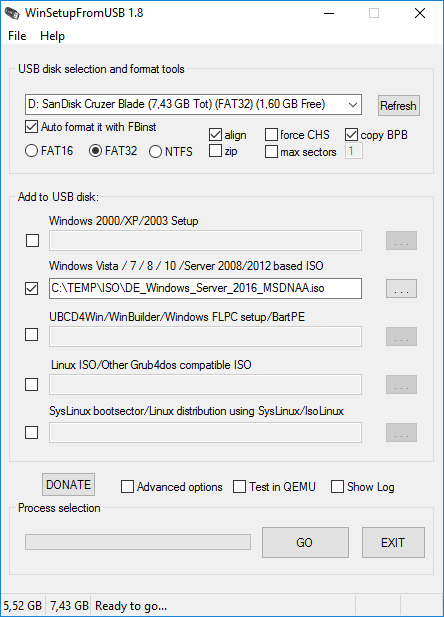Image resolution: width=444 pixels, height=617 pixels.
Task: Open the USB disk selection dropdown
Action: click(x=193, y=104)
